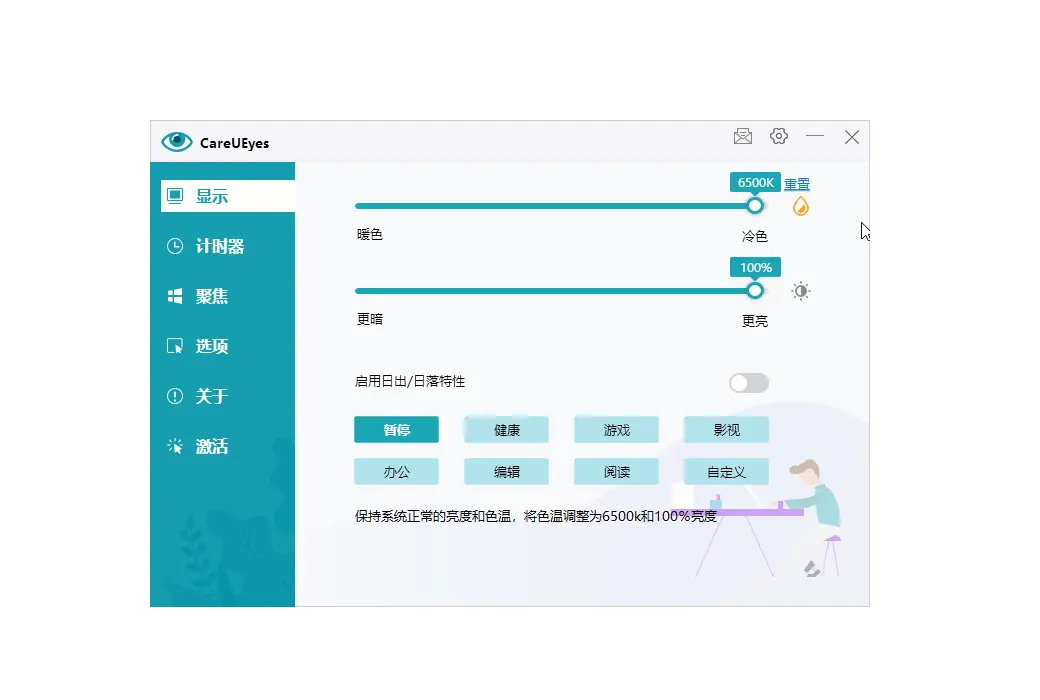Click the 冷色 cool label
Screen dimensions: 1040x700
754,236
